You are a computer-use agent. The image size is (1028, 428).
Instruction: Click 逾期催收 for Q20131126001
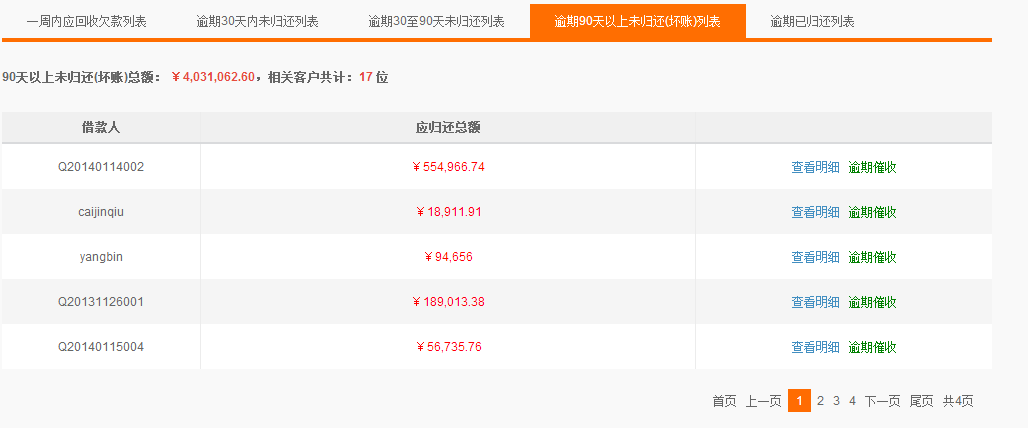click(x=872, y=302)
